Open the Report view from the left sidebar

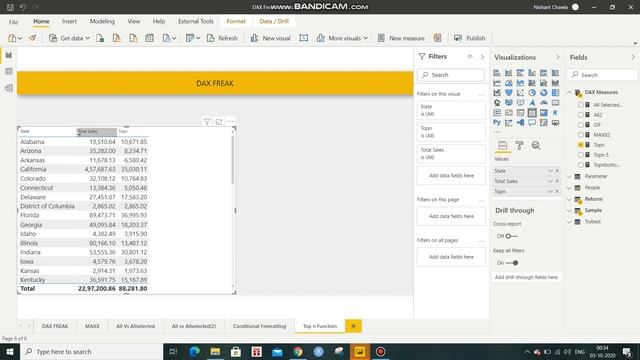pos(9,55)
